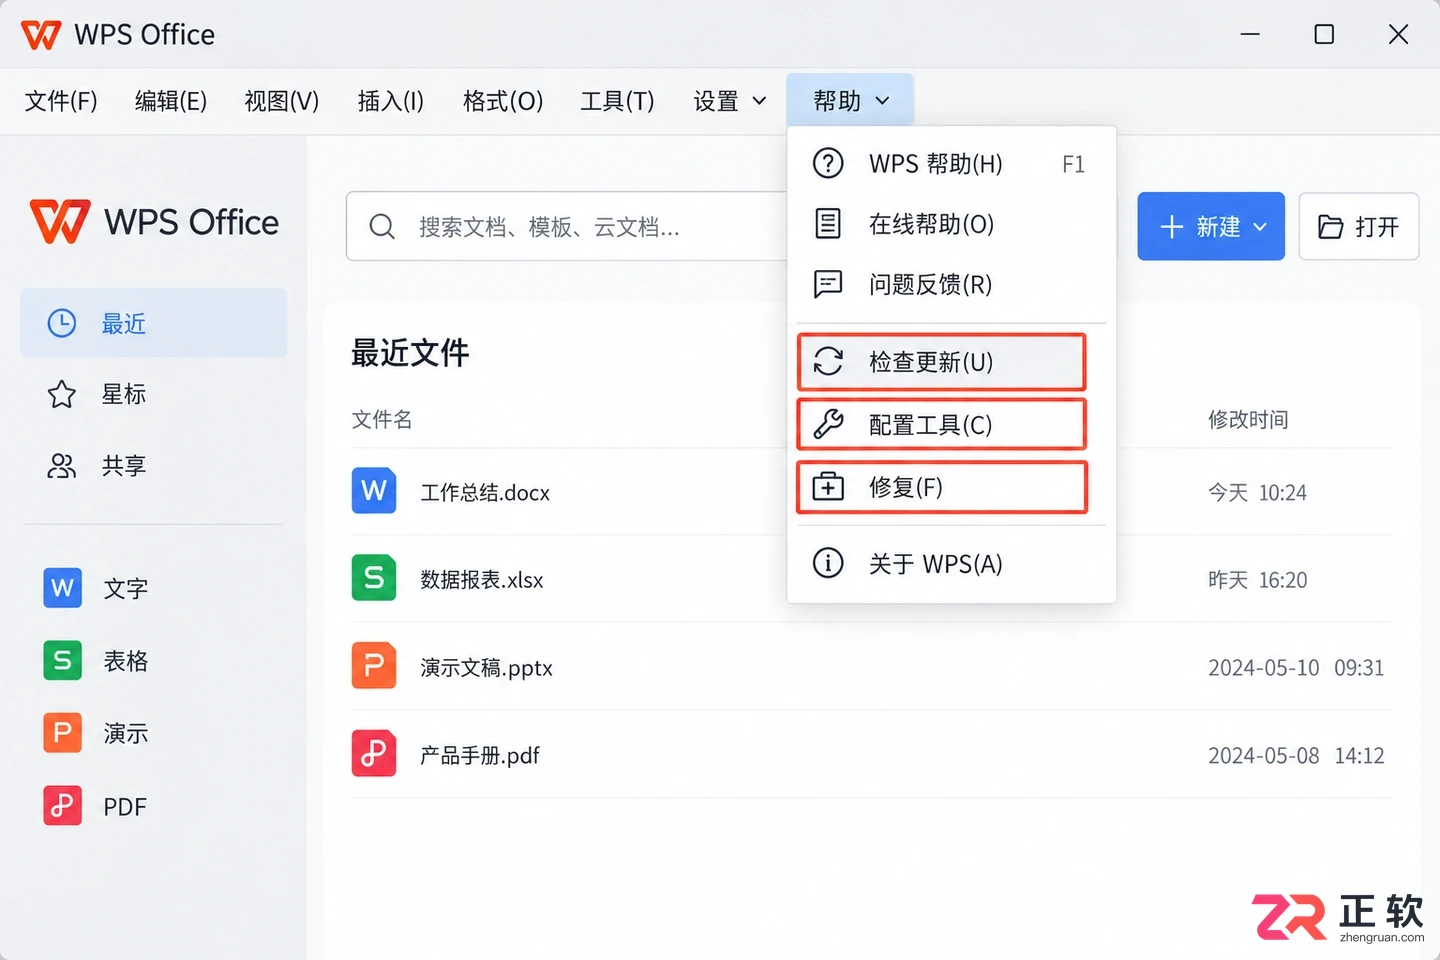Viewport: 1440px width, 960px height.
Task: Click the repair first-aid kit icon
Action: point(828,487)
